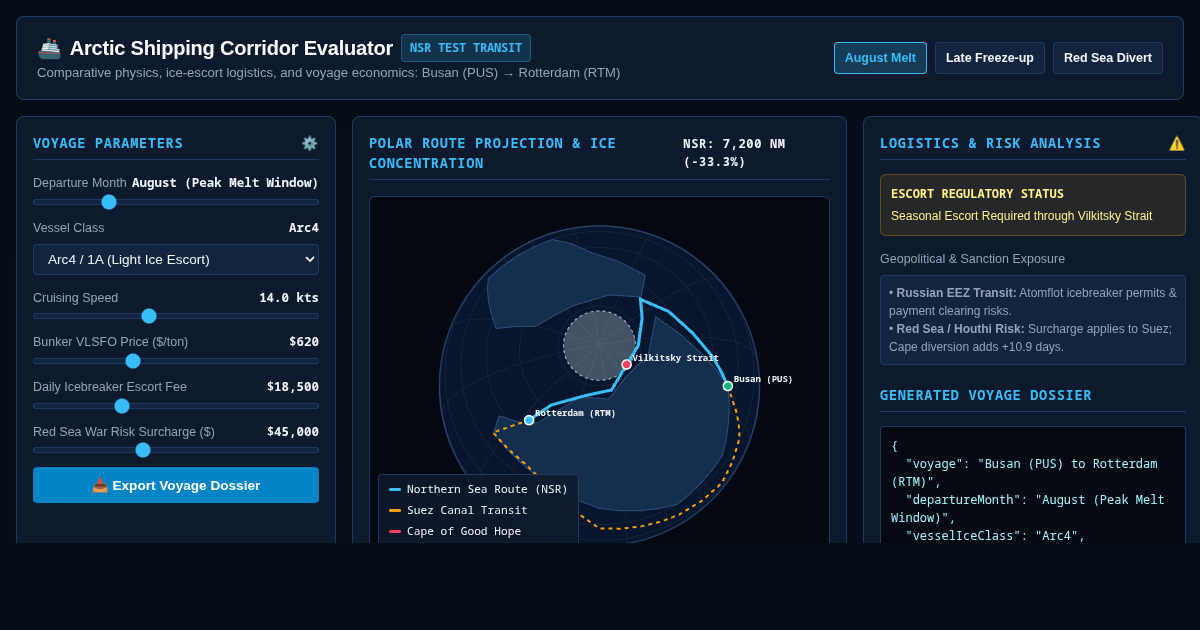This screenshot has height=630, width=1200.
Task: Open the Vessel Class dropdown
Action: (176, 259)
